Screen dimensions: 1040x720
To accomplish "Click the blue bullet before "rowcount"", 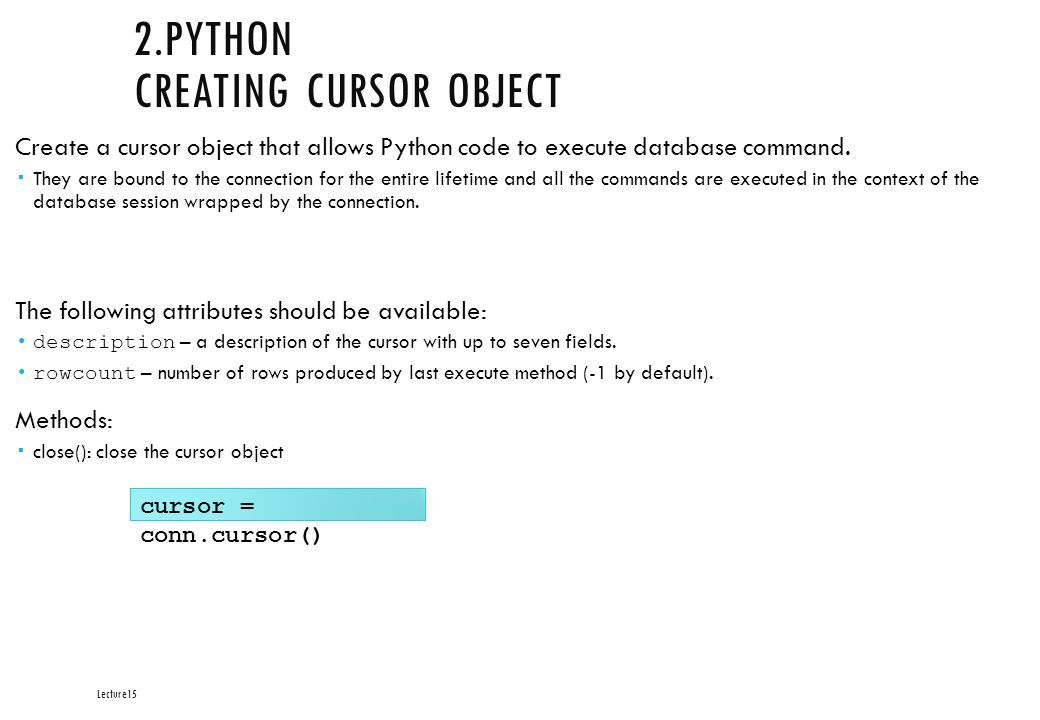I will [21, 373].
